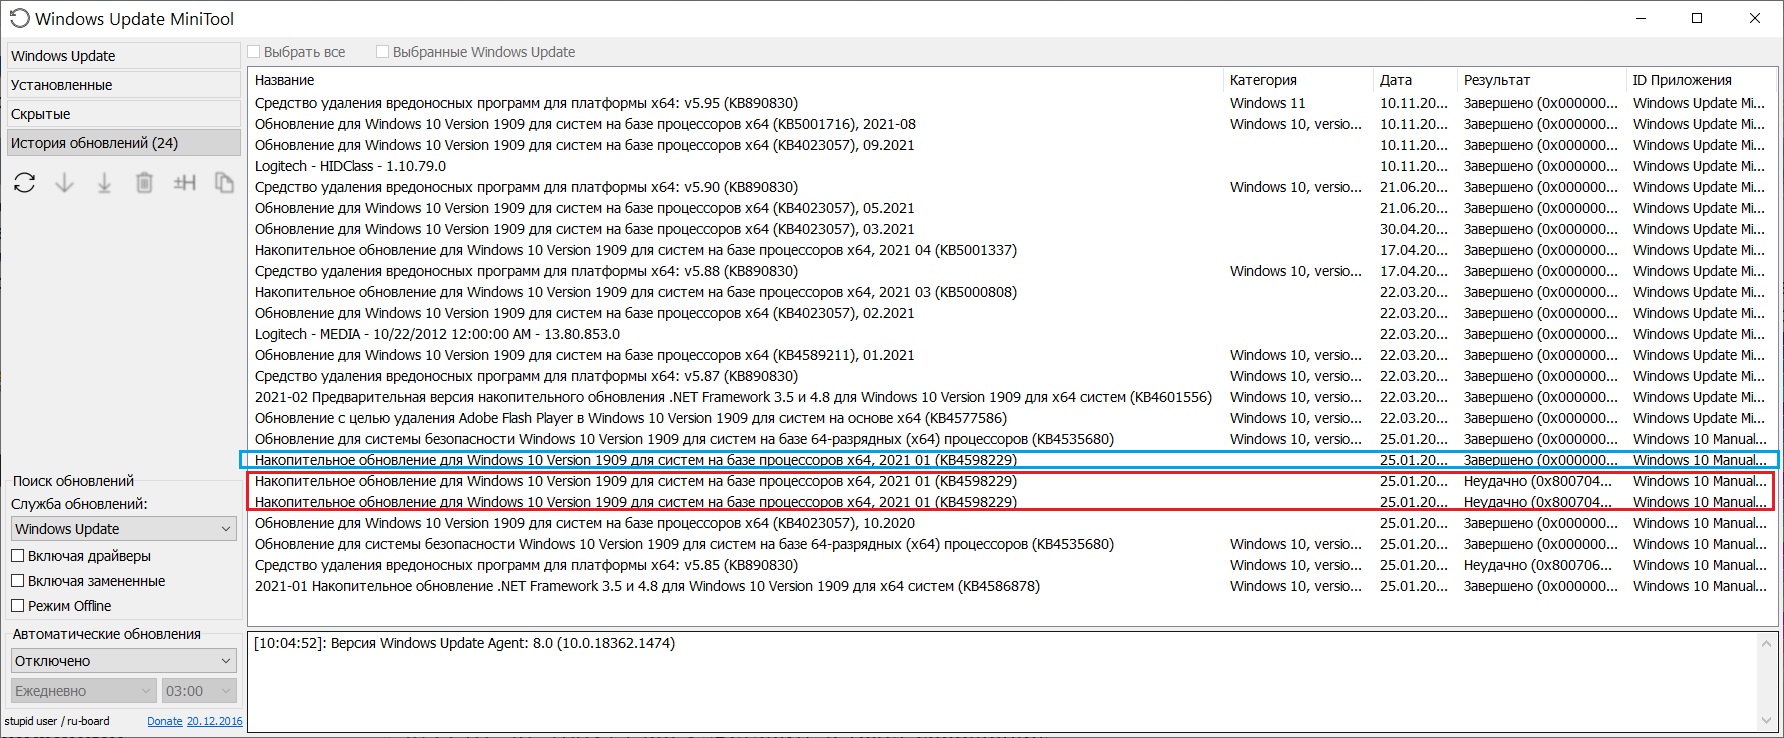Open the 'Служба обновлений' Windows Update dropdown
The height and width of the screenshot is (738, 1784).
[x=124, y=529]
